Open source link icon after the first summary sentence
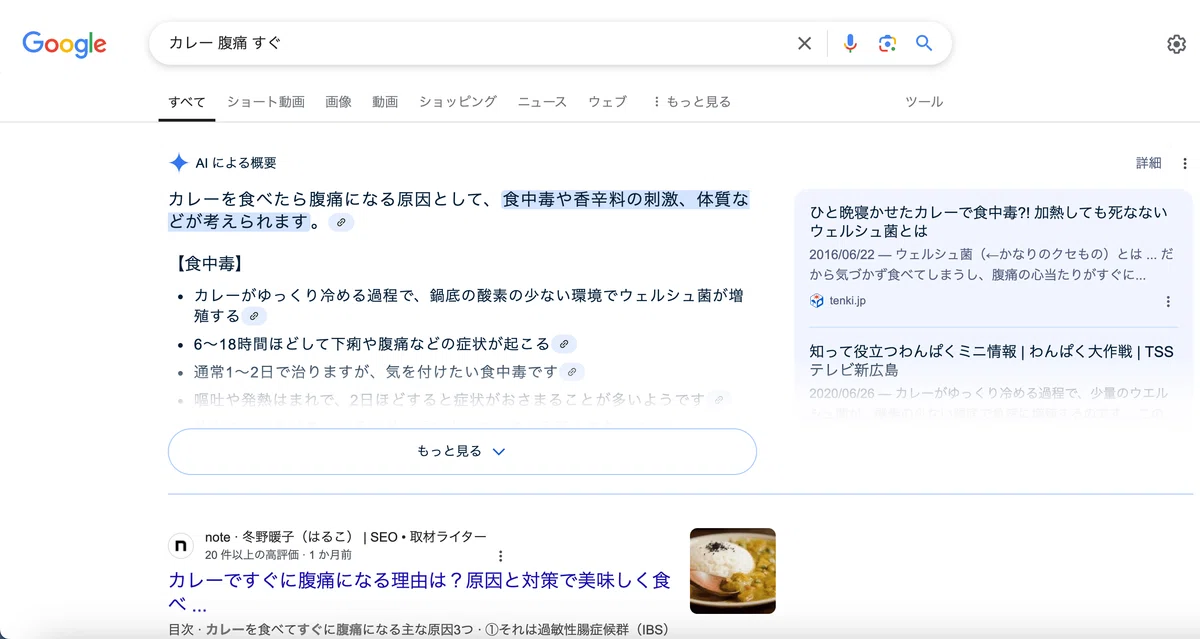The image size is (1200, 639). coord(341,222)
